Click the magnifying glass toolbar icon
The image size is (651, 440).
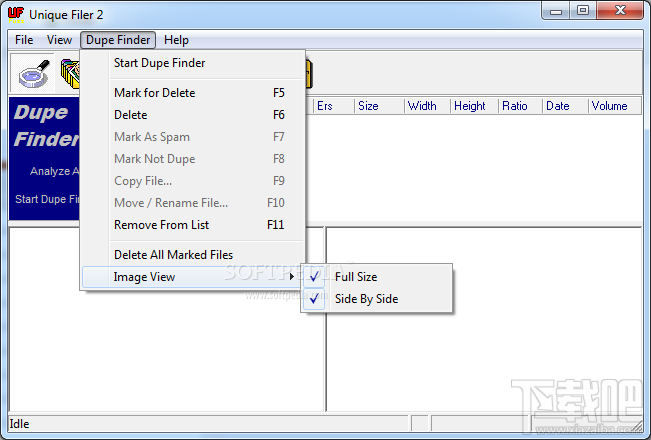pyautogui.click(x=33, y=73)
